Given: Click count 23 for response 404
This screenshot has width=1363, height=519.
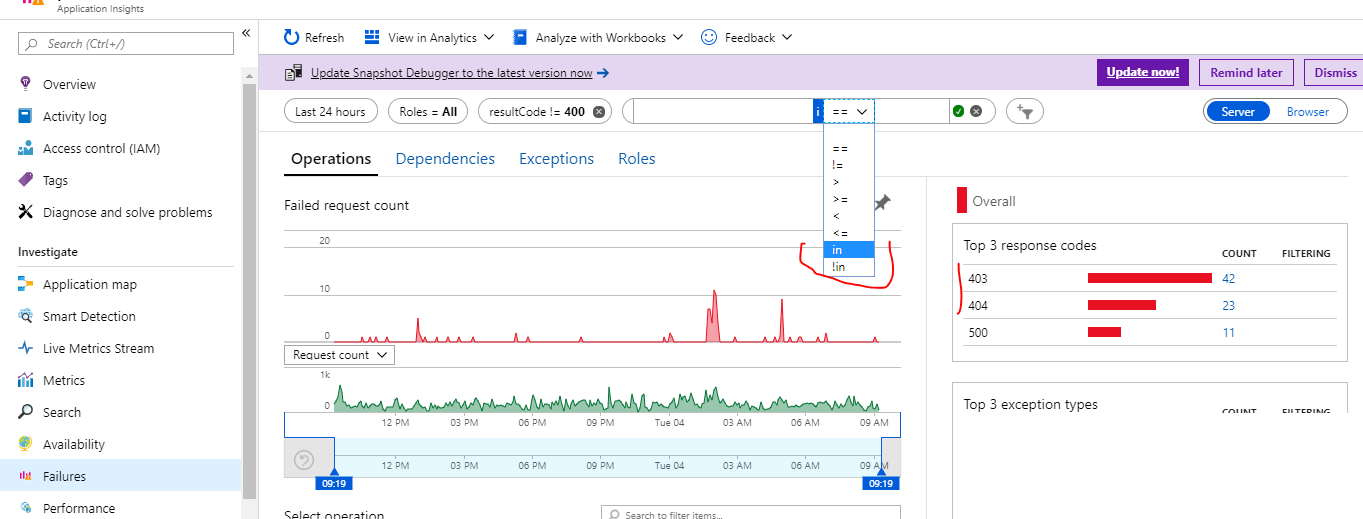Looking at the screenshot, I should 1229,306.
